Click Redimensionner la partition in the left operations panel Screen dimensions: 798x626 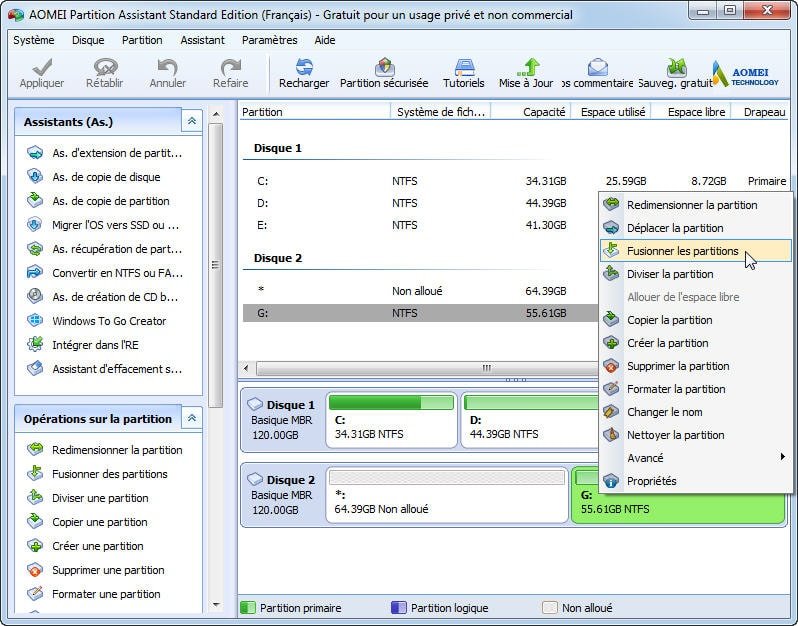coord(105,449)
